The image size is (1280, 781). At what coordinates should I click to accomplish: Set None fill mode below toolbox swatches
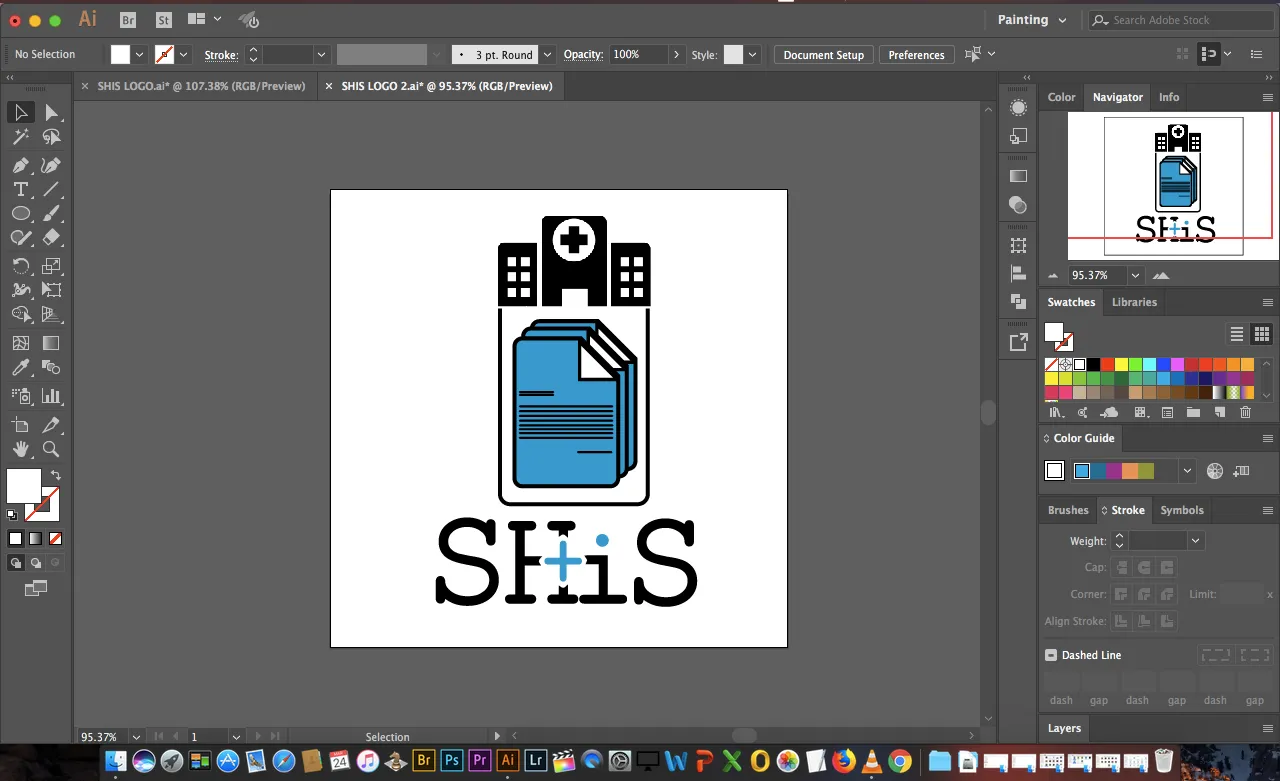55,538
